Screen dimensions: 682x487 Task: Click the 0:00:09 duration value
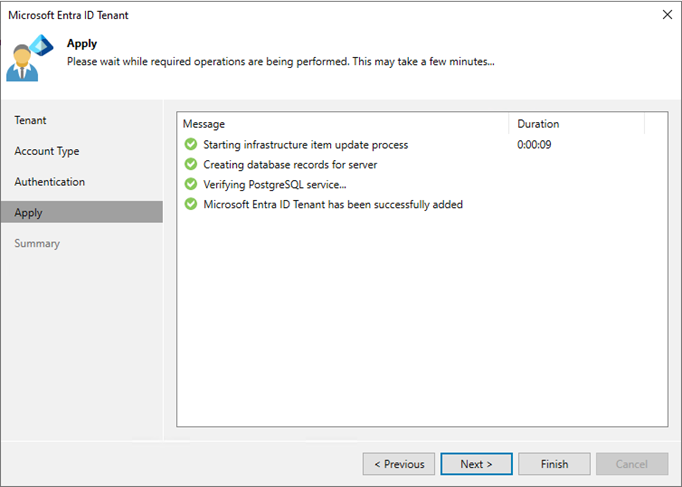point(534,144)
